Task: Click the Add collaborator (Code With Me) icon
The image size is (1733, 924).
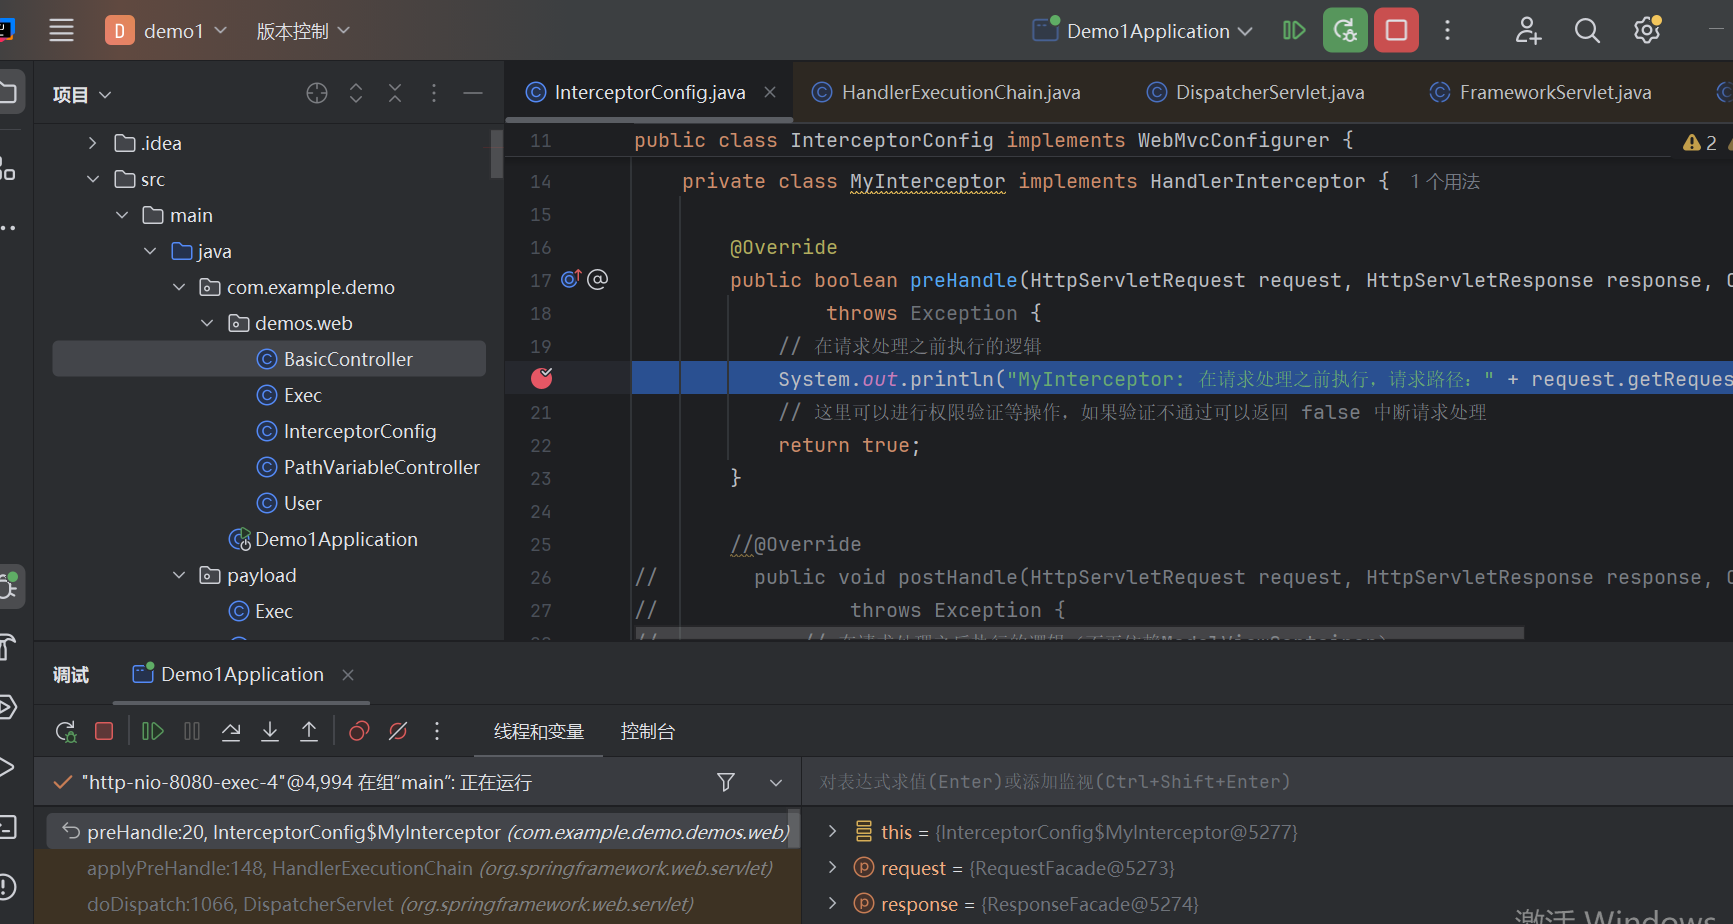Action: pyautogui.click(x=1528, y=31)
